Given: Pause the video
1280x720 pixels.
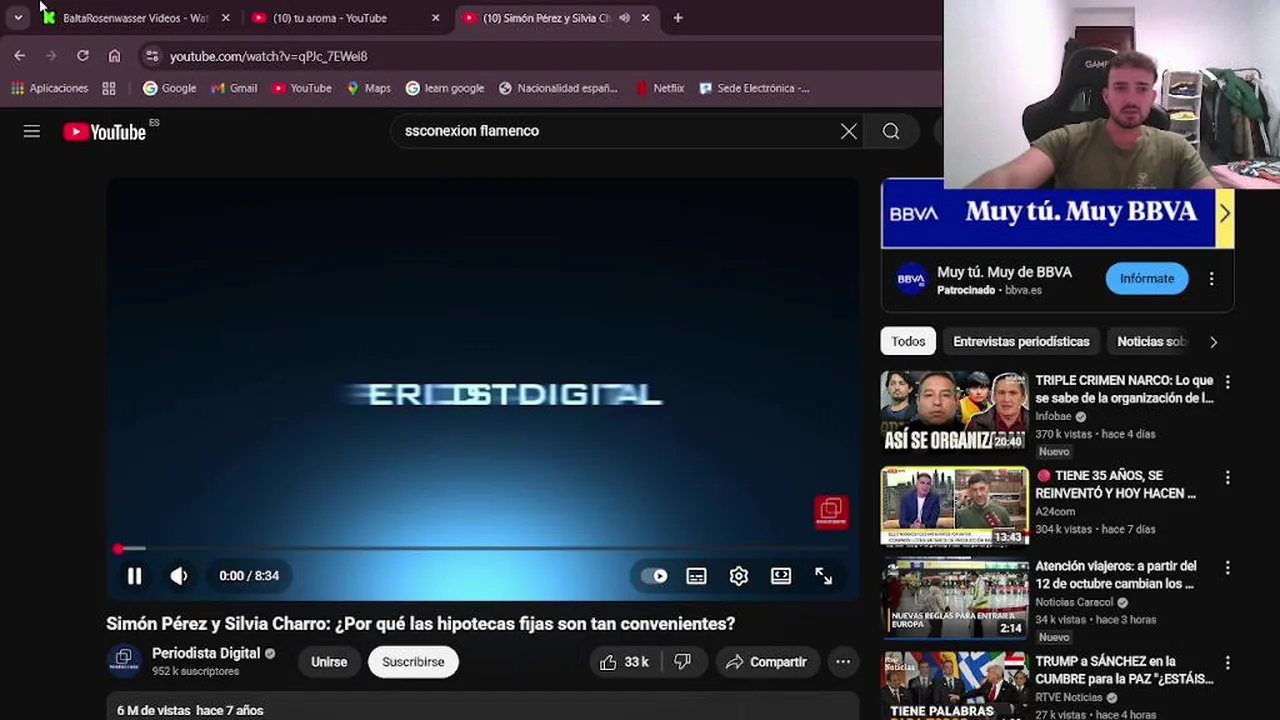Looking at the screenshot, I should click(x=134, y=576).
